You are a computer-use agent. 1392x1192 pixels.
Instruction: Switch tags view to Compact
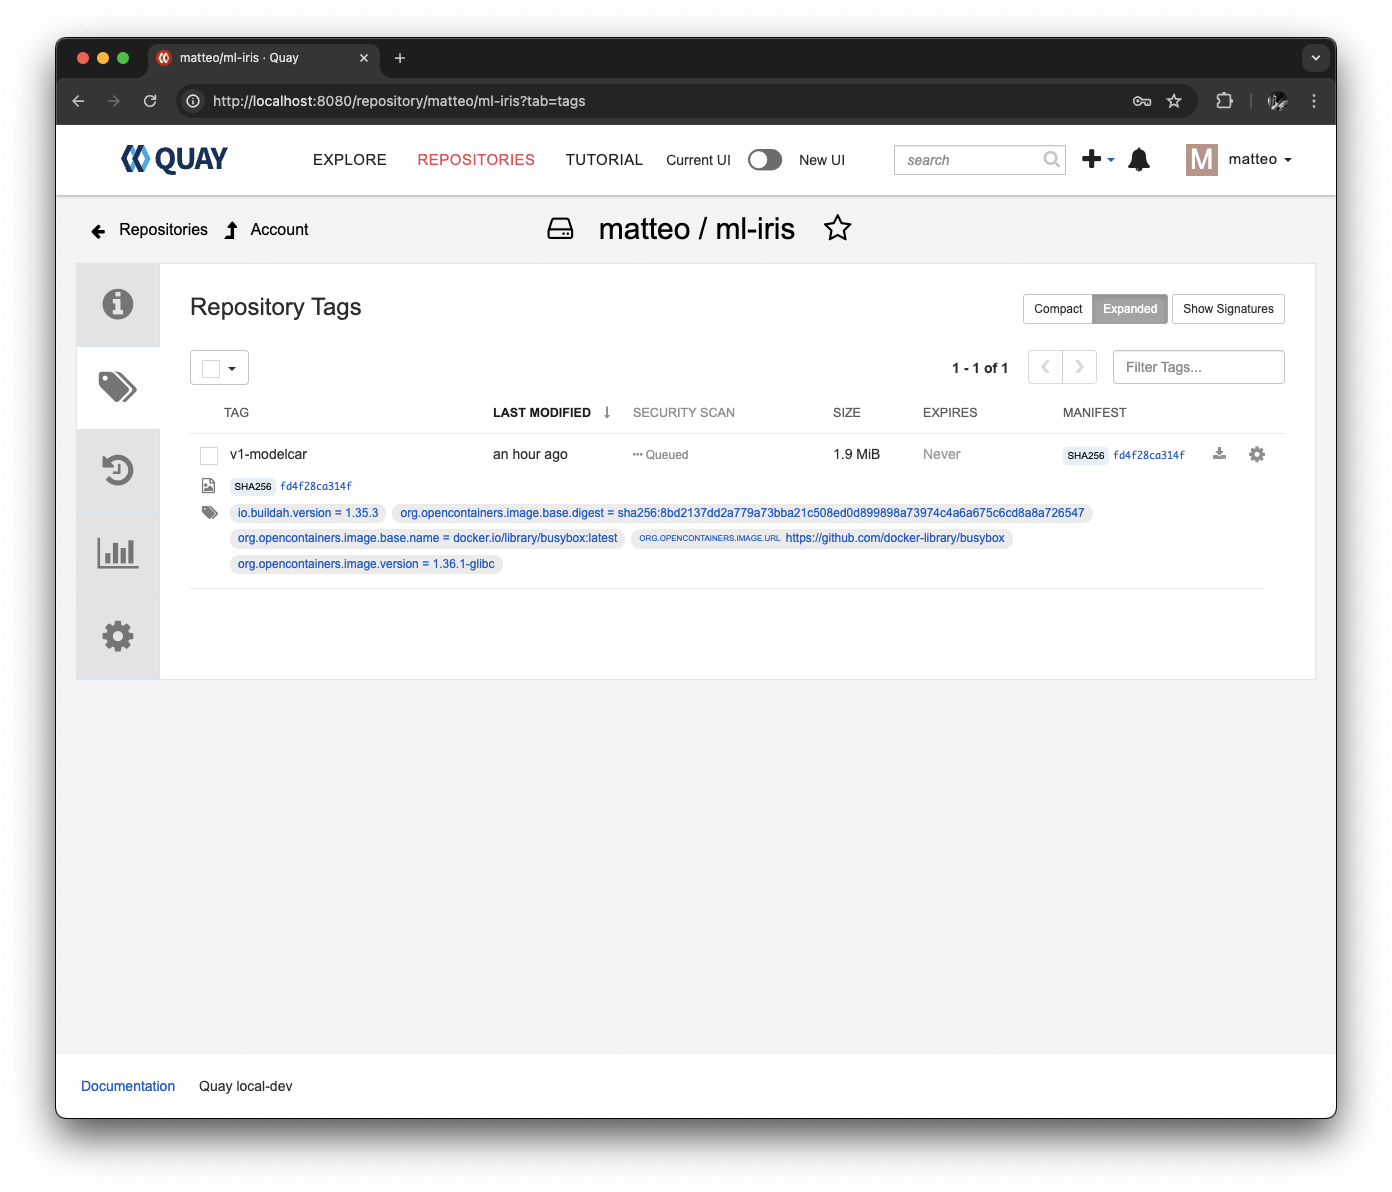coord(1057,309)
